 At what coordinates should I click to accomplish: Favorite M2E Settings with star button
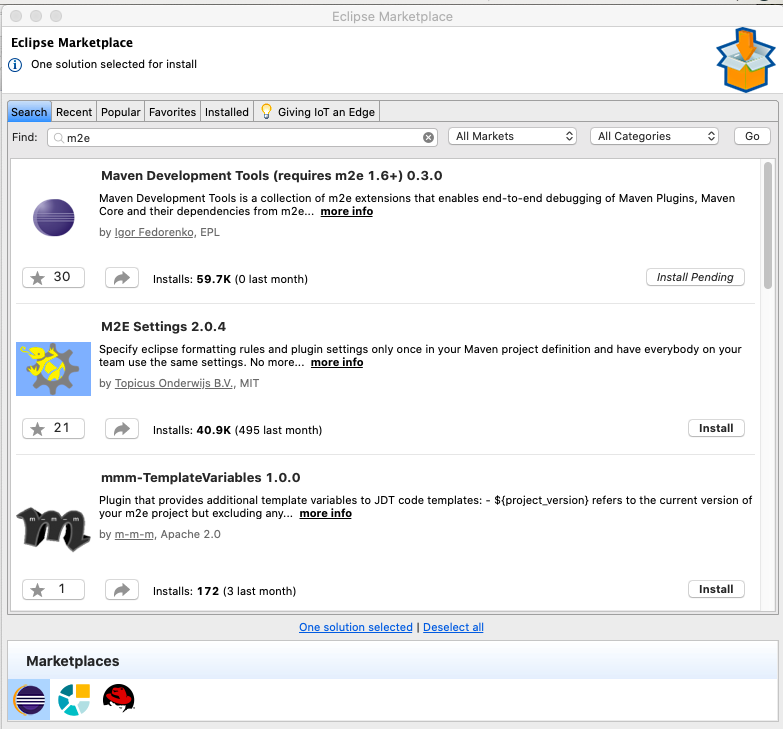pyautogui.click(x=53, y=428)
